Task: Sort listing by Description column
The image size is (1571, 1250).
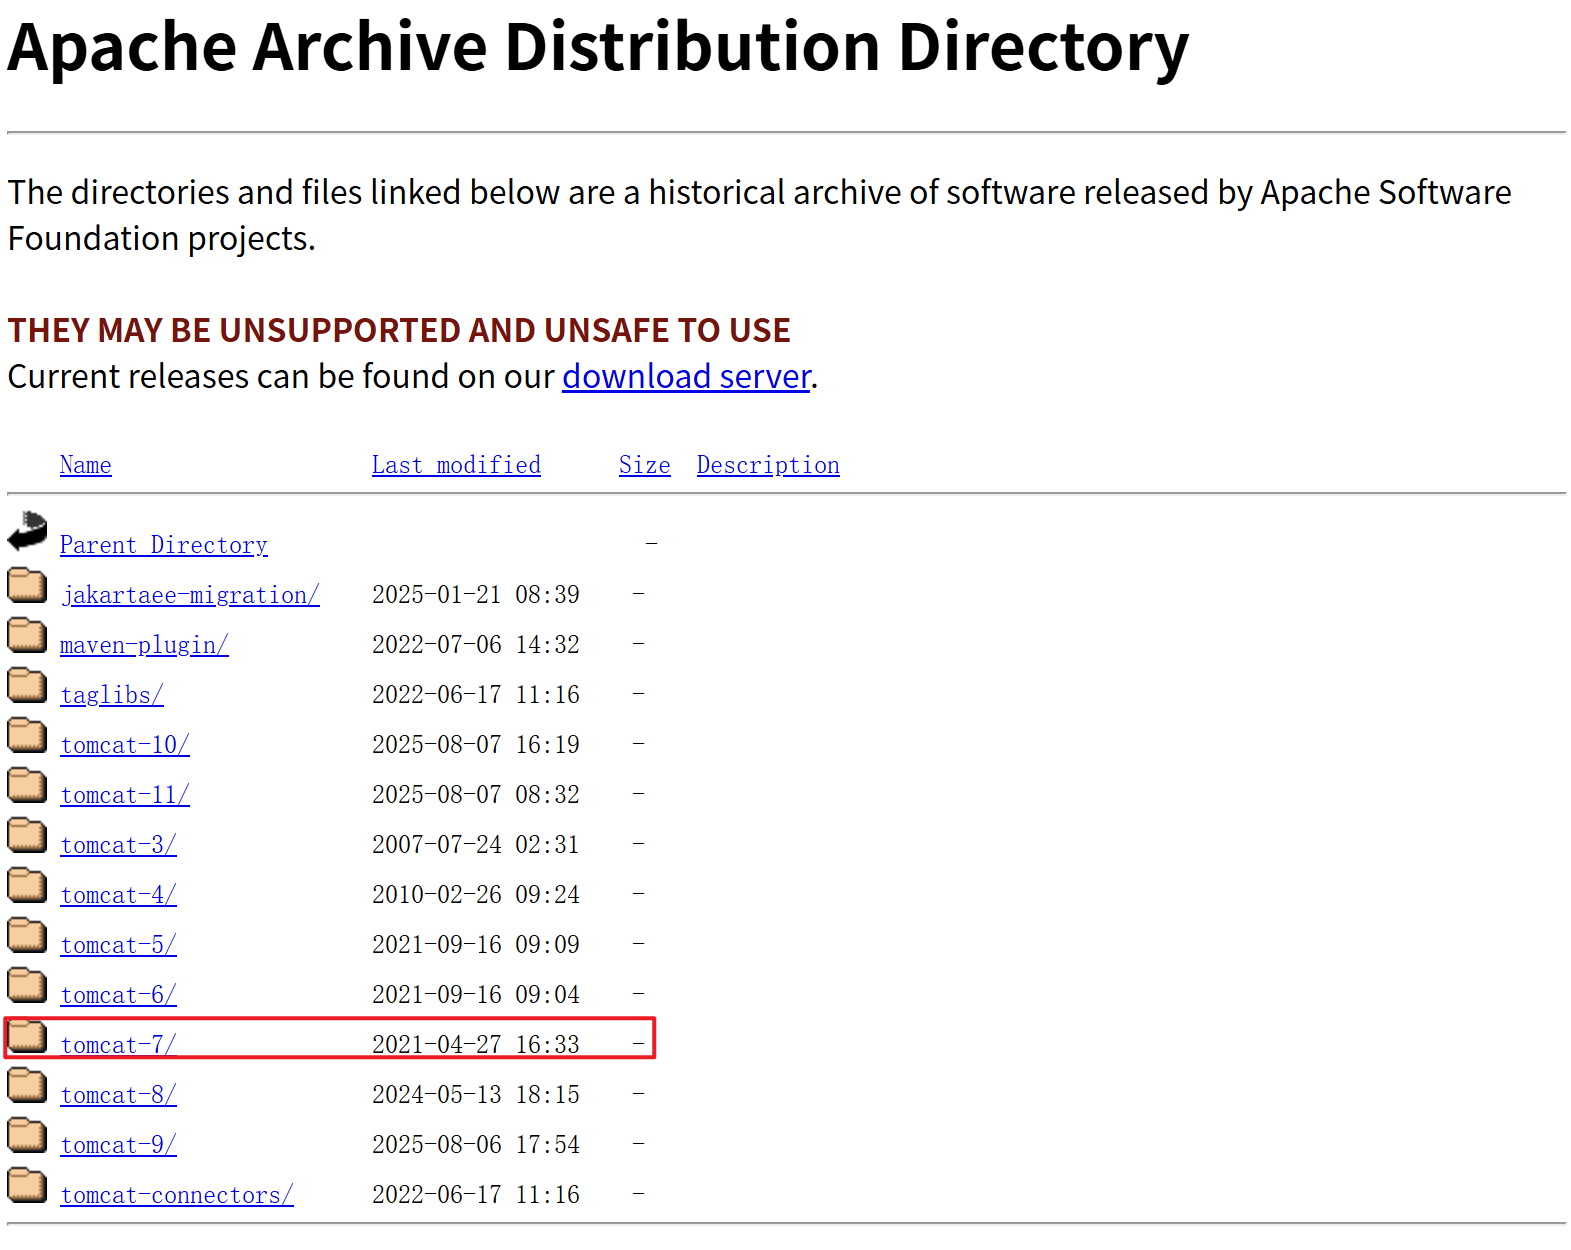Action: tap(768, 465)
